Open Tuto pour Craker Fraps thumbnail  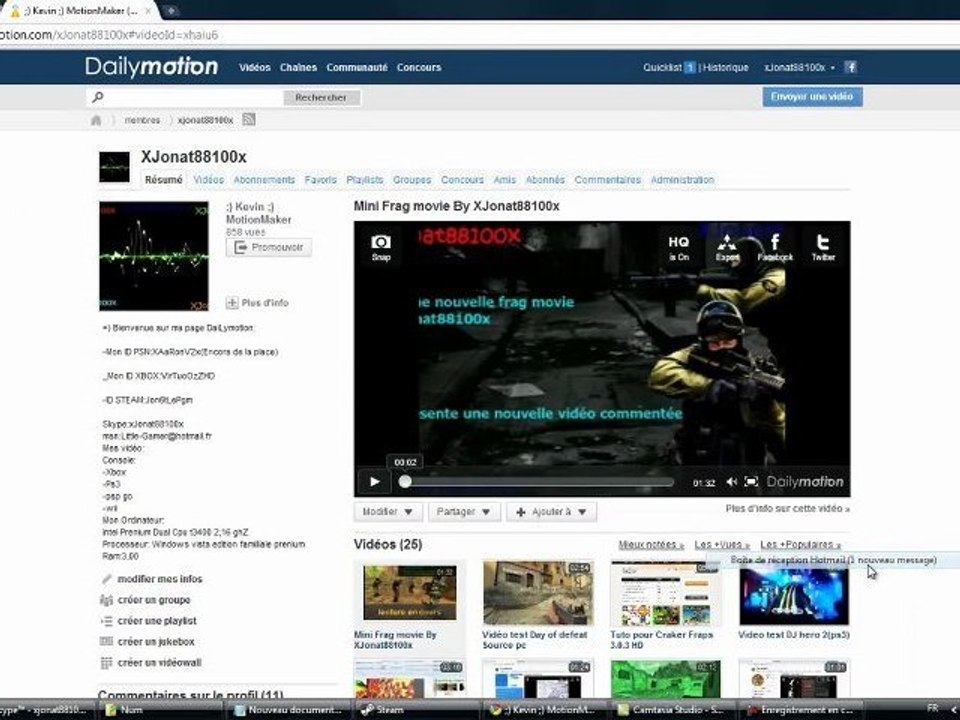pos(666,592)
